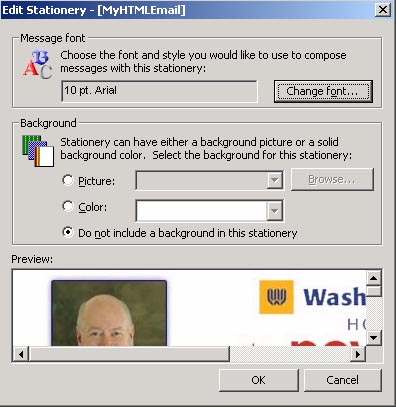Select the Color radio button
The image size is (396, 408).
[x=68, y=206]
